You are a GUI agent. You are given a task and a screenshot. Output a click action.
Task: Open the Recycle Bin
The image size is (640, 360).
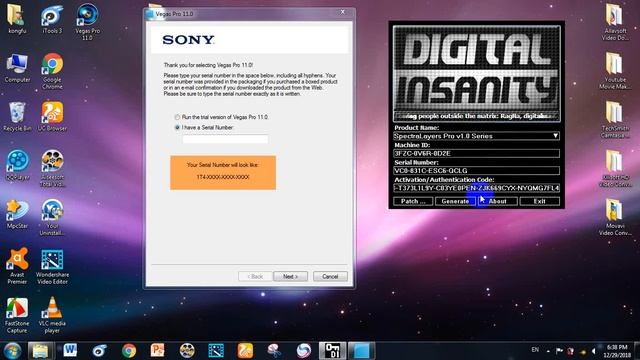coord(17,116)
